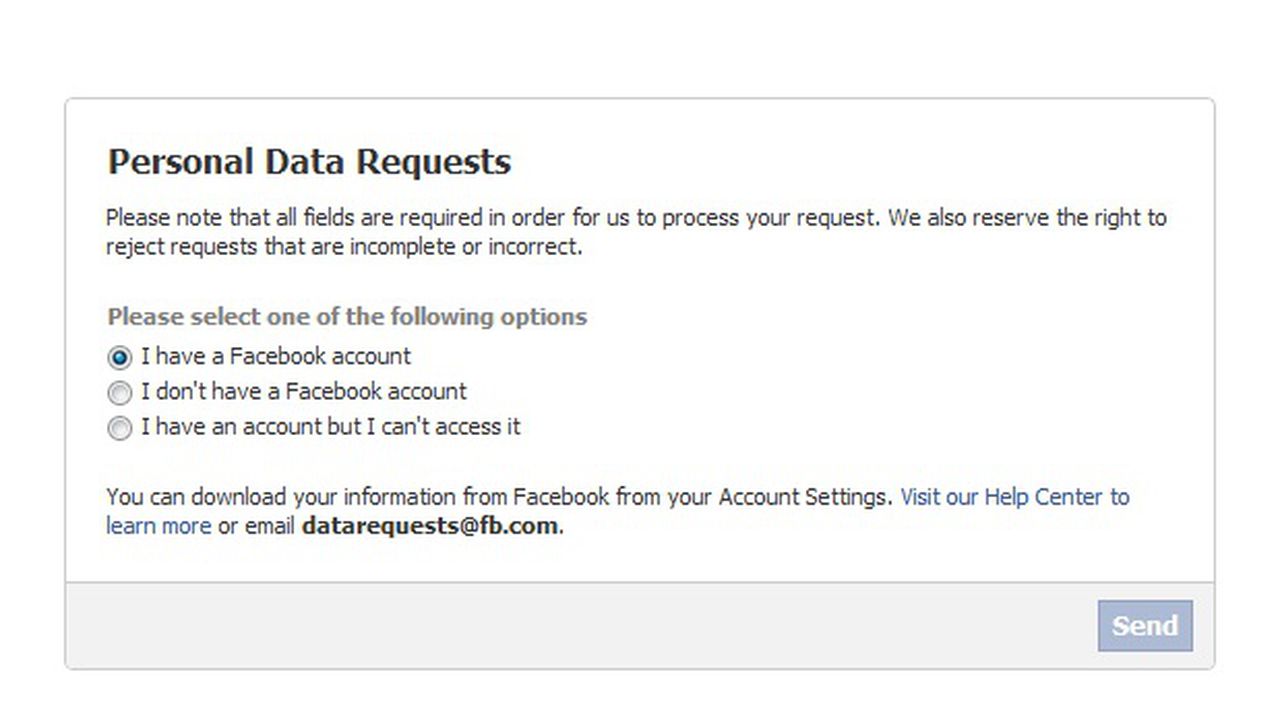Click the datarequests@fb.com email address
The height and width of the screenshot is (720, 1280).
(x=430, y=526)
